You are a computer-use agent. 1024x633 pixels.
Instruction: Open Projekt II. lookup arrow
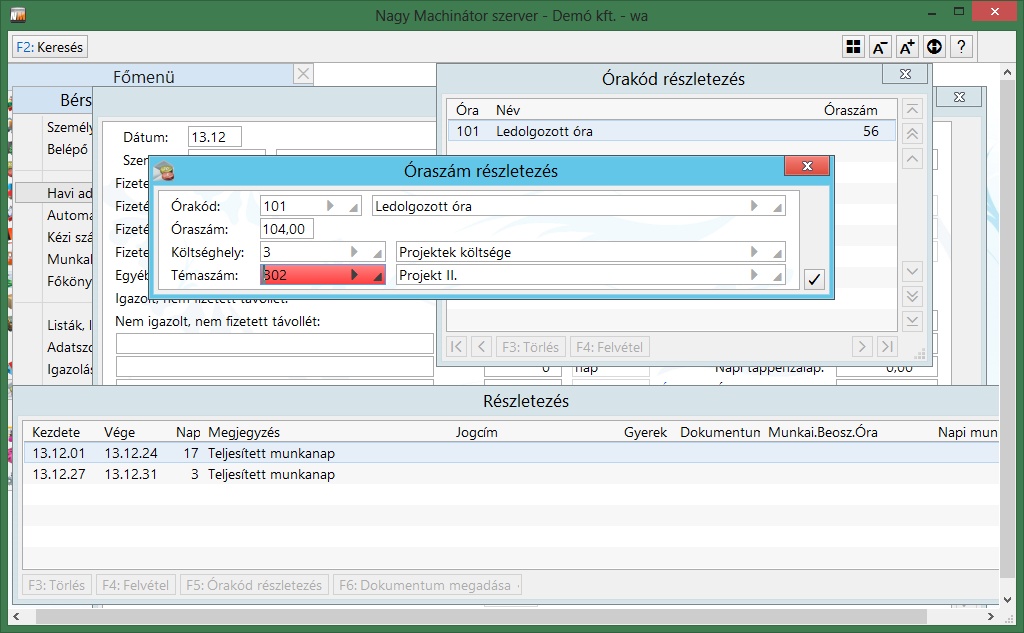[x=754, y=275]
